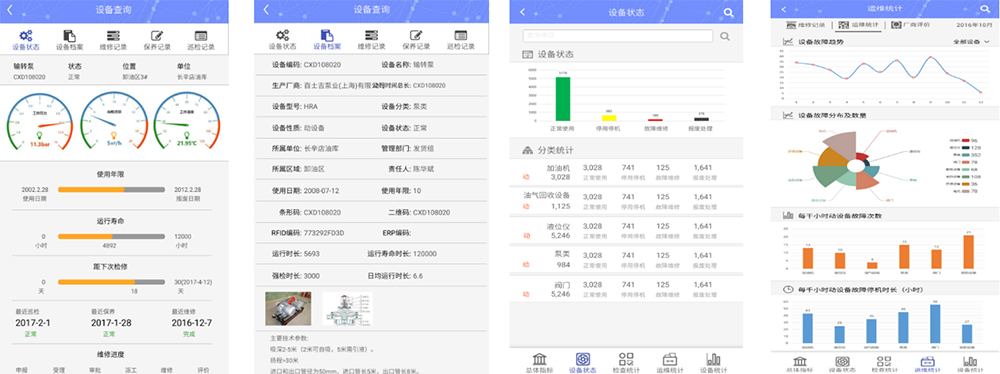Open the 2016年10月 date selector
This screenshot has width=1000, height=374.
(975, 25)
